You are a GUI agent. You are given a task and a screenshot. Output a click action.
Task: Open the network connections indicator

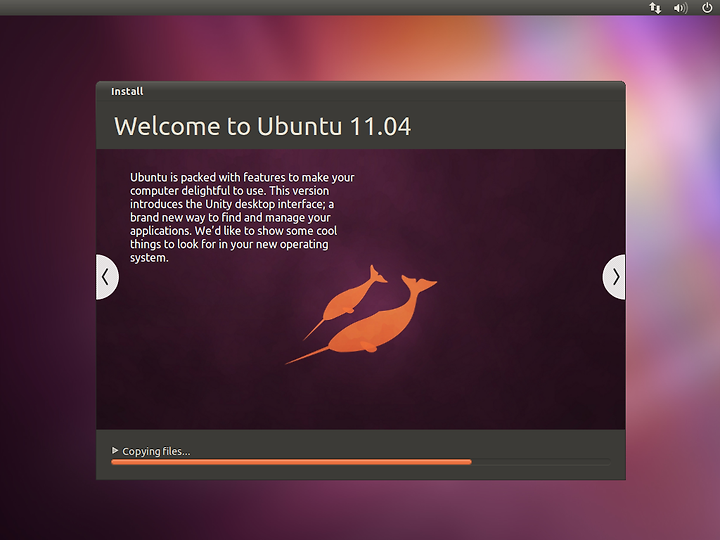(655, 8)
